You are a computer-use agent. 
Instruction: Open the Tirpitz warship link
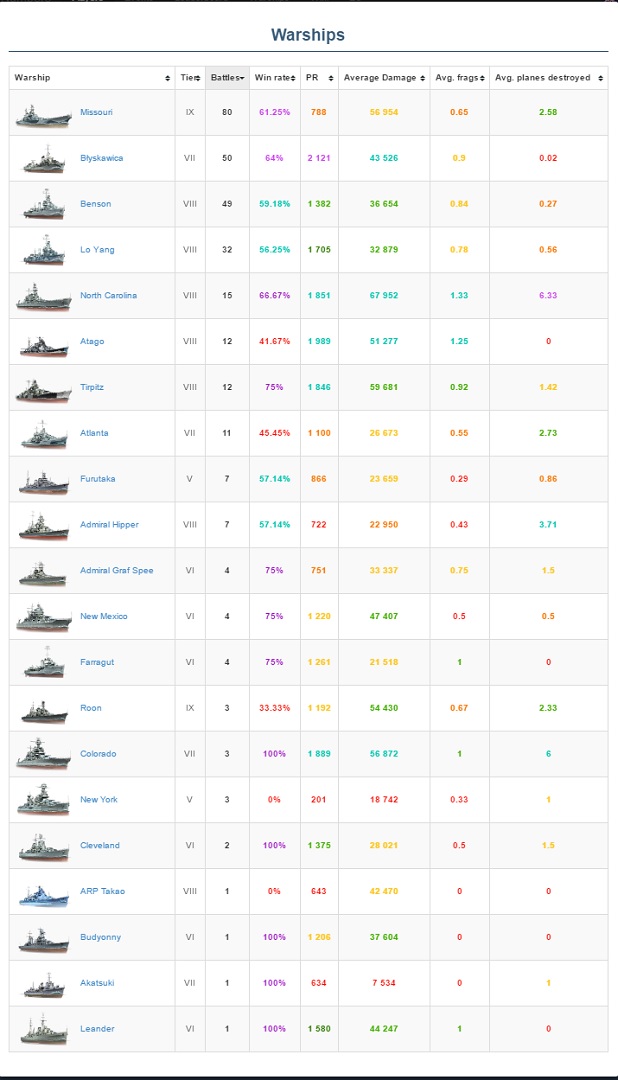92,387
